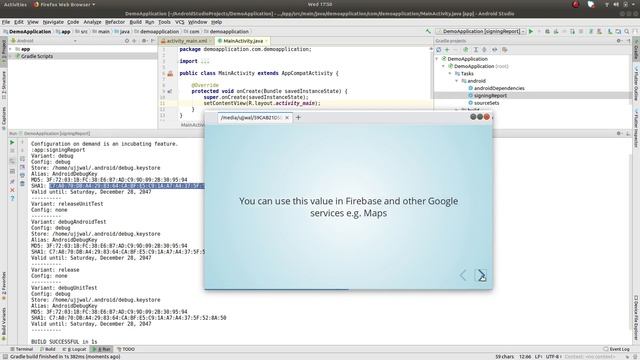The image size is (640, 360).
Task: Open the File menu
Action: 6,22
